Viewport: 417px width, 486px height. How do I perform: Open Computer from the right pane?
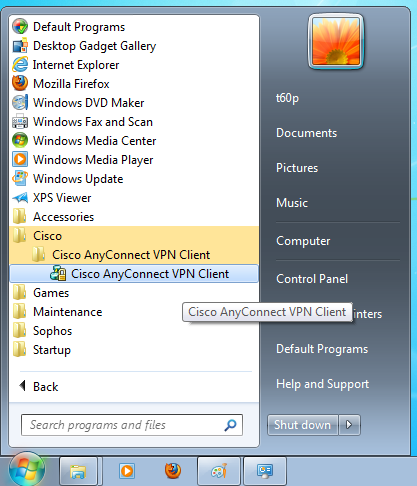(x=303, y=241)
